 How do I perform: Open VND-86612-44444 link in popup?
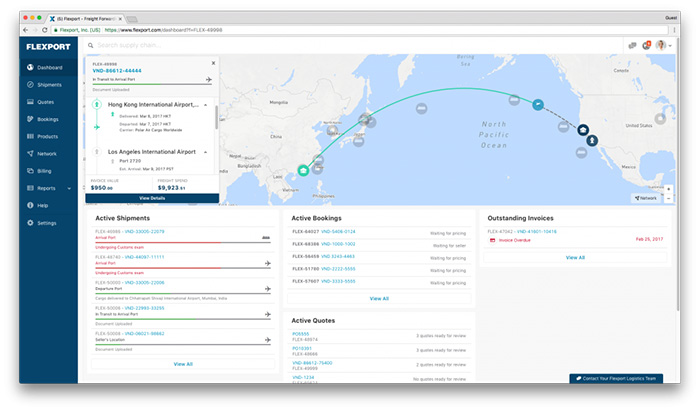117,71
